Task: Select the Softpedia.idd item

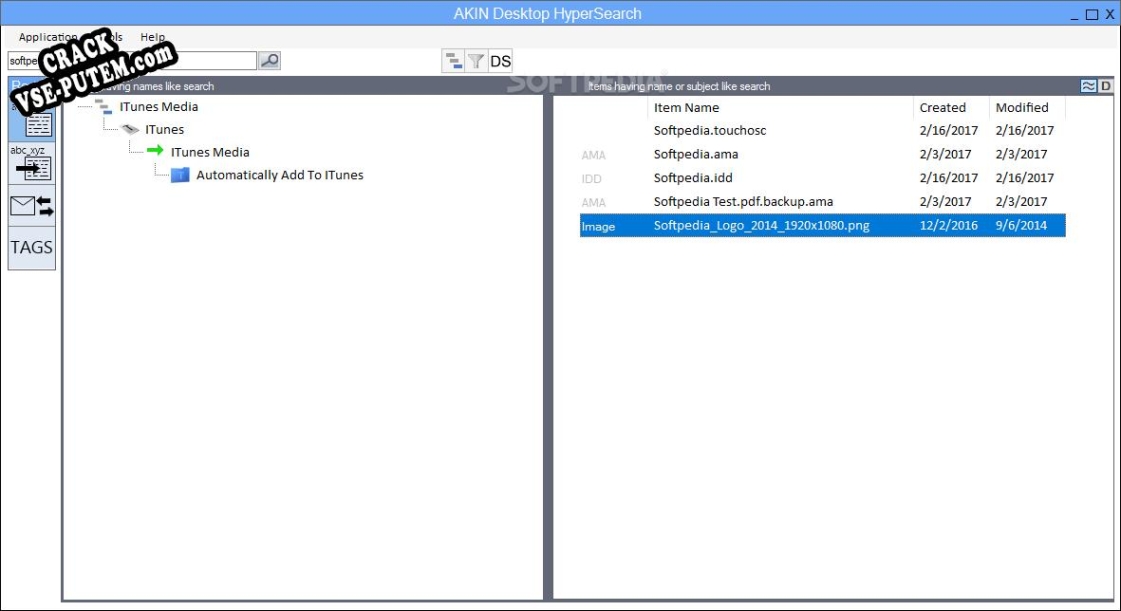Action: pyautogui.click(x=693, y=177)
